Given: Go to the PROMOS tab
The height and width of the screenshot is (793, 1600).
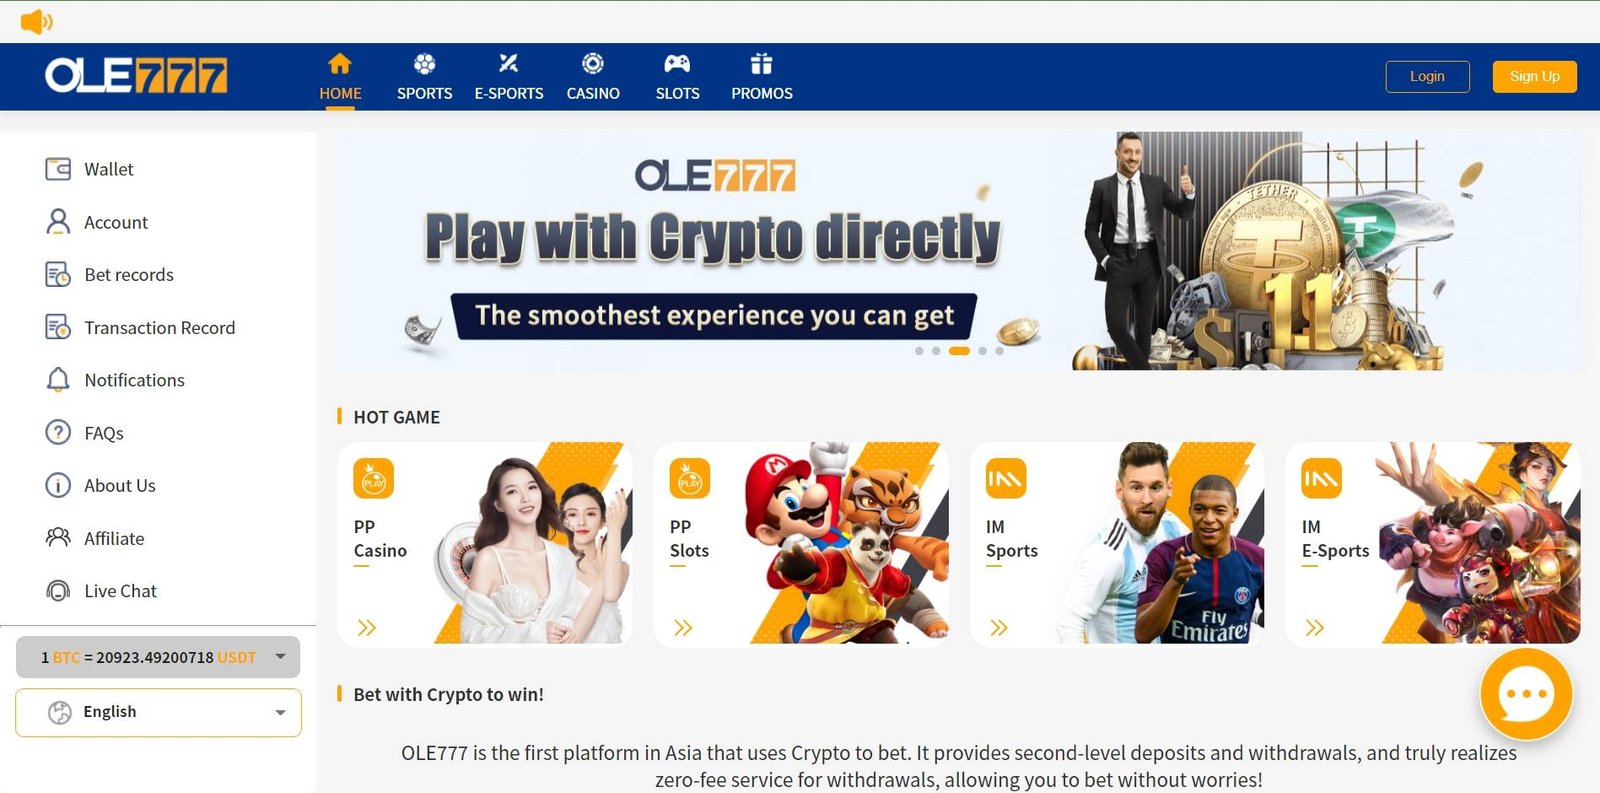Looking at the screenshot, I should tap(762, 77).
